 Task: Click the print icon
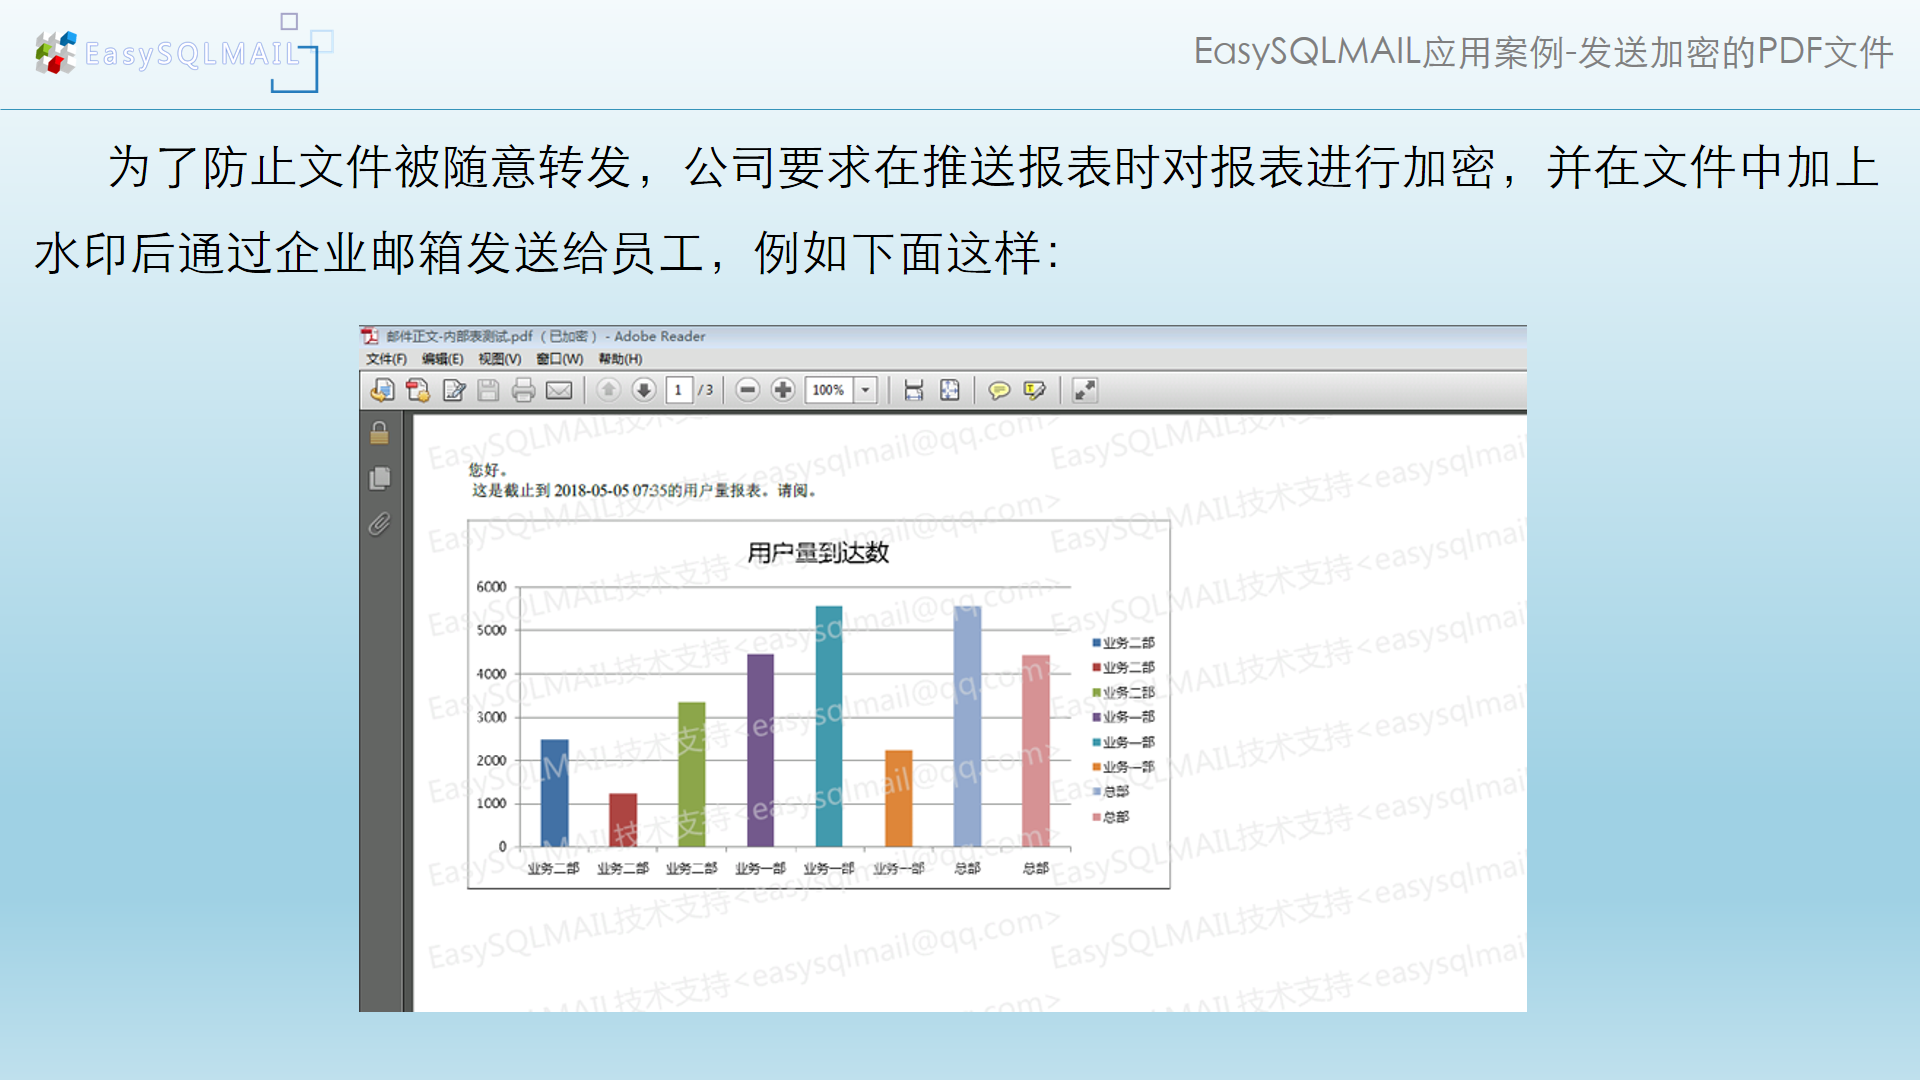coord(523,390)
